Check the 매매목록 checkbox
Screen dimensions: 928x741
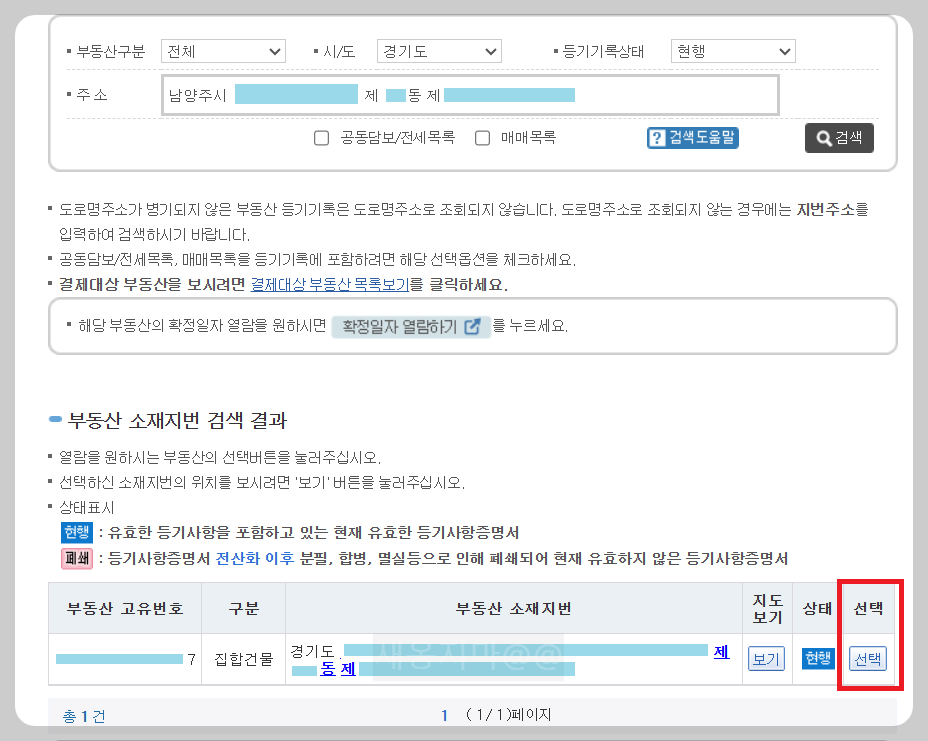point(482,138)
